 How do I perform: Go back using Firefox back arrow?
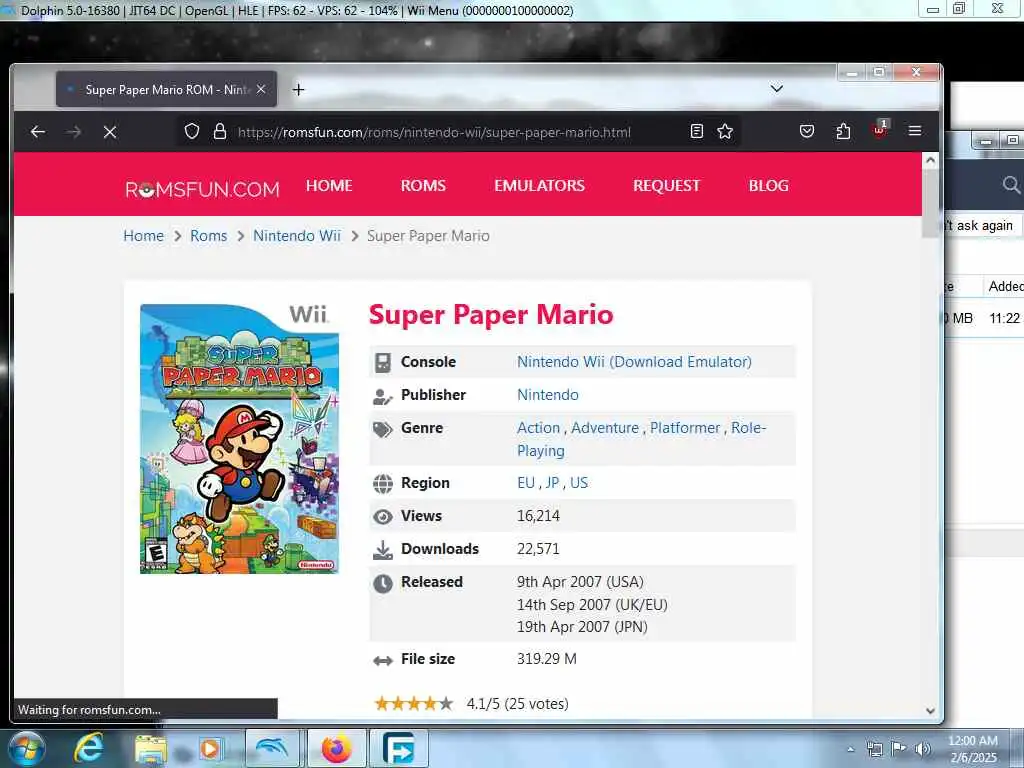point(38,132)
